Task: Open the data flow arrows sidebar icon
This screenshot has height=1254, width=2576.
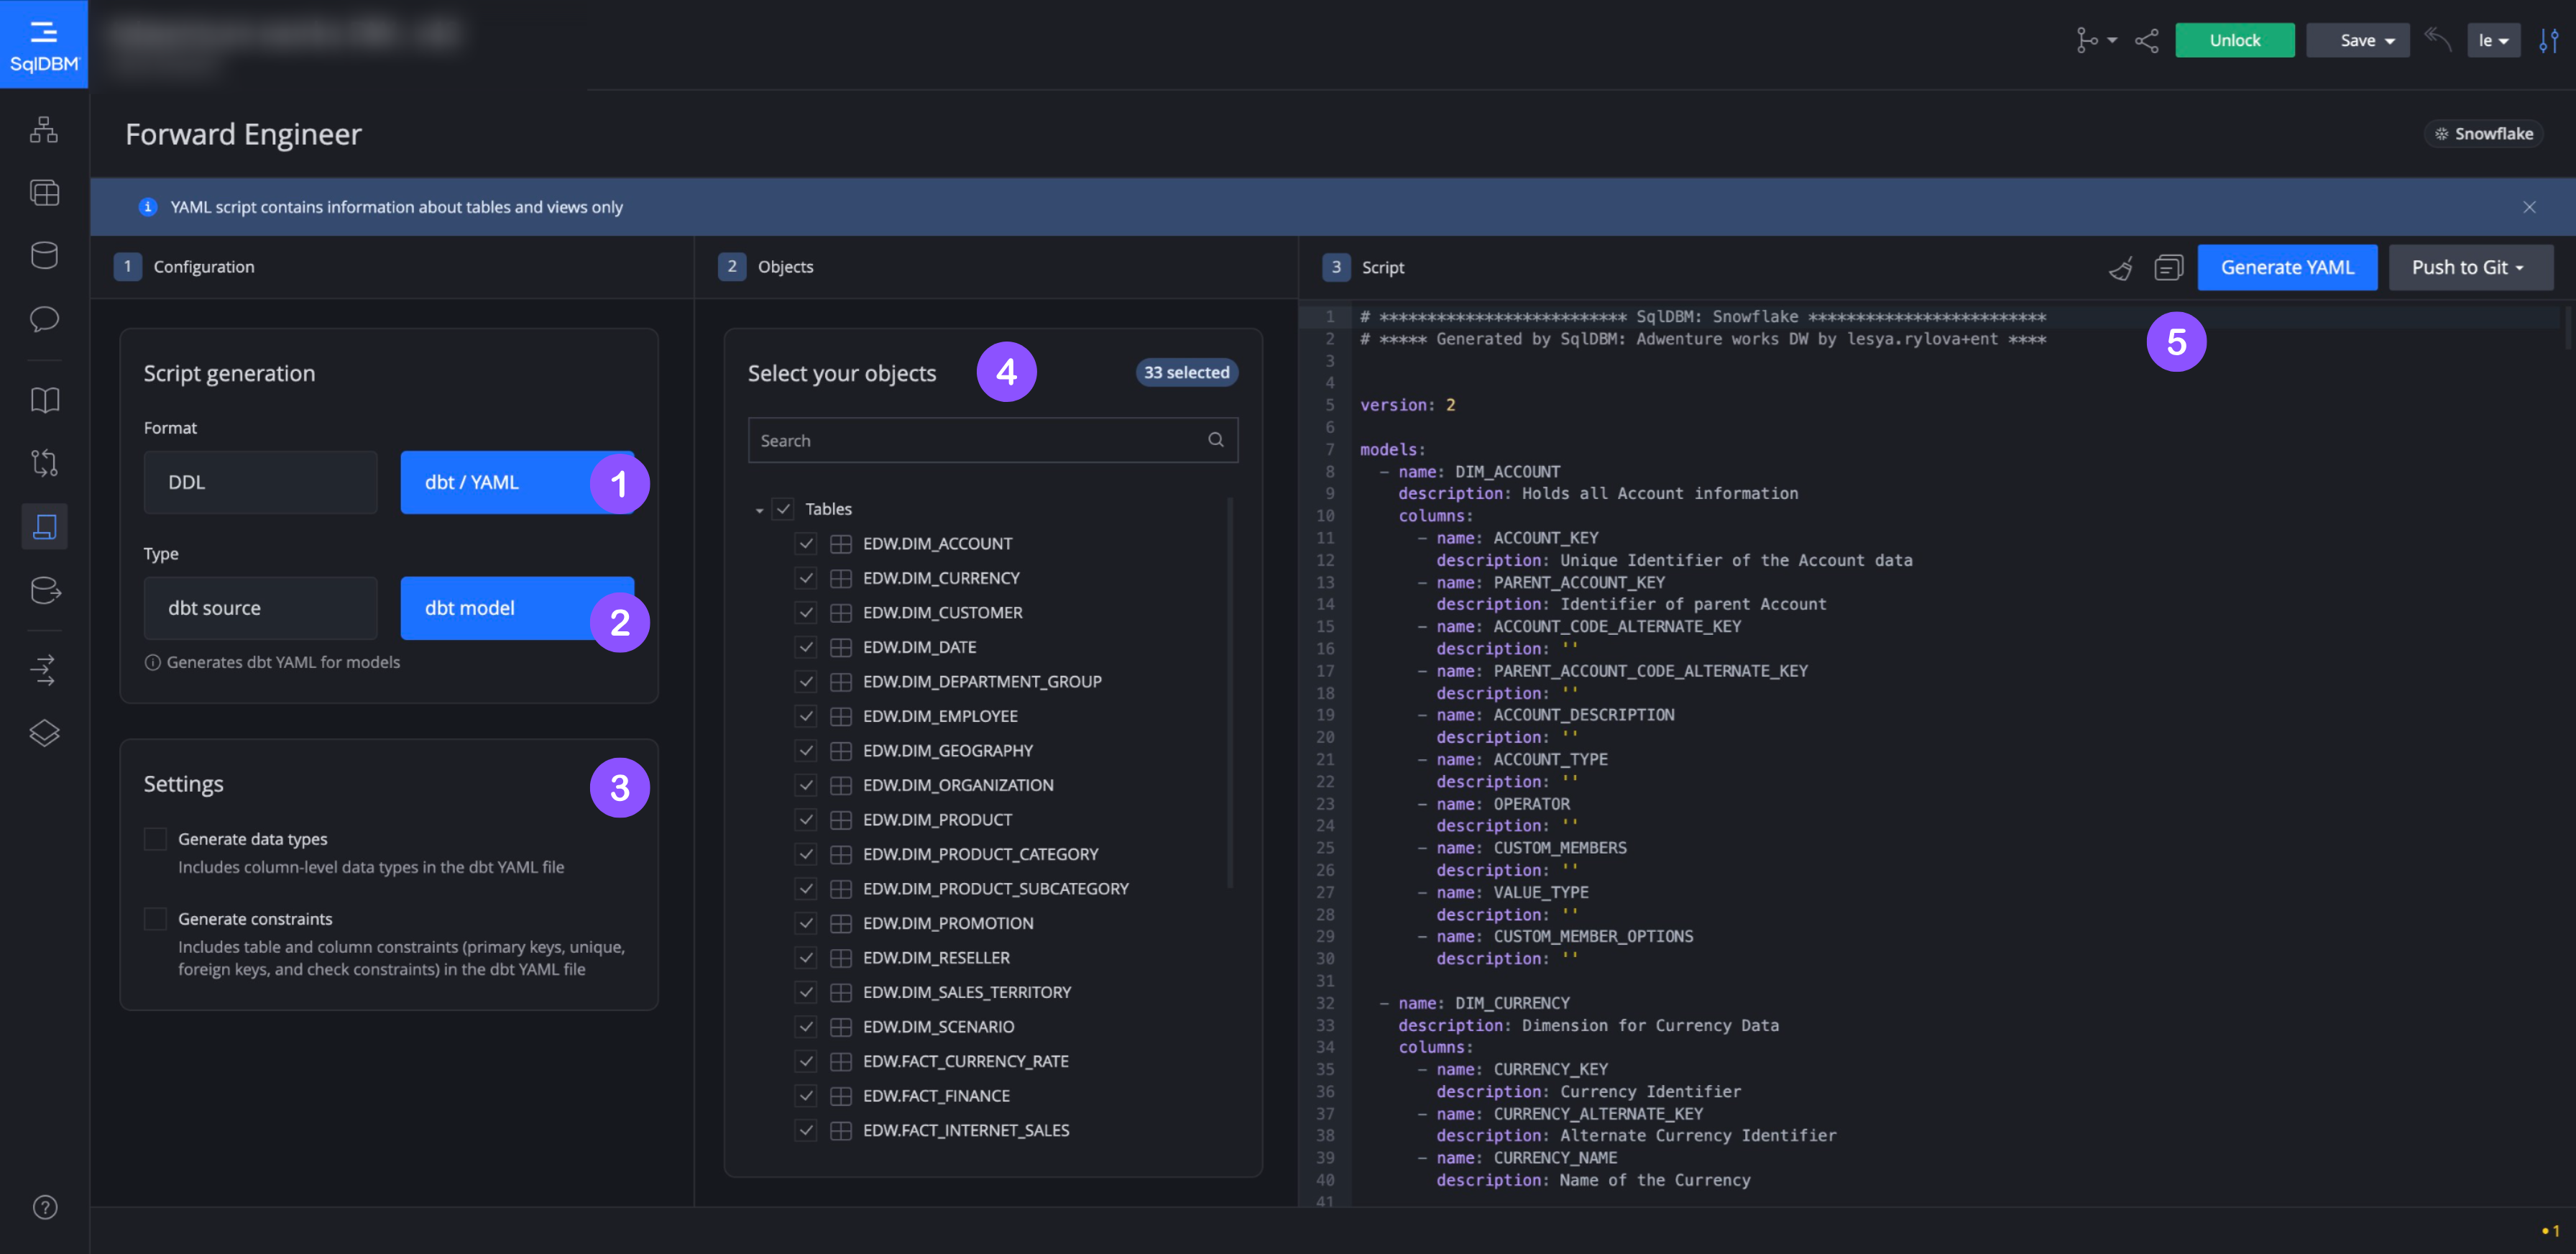Action: pyautogui.click(x=44, y=670)
